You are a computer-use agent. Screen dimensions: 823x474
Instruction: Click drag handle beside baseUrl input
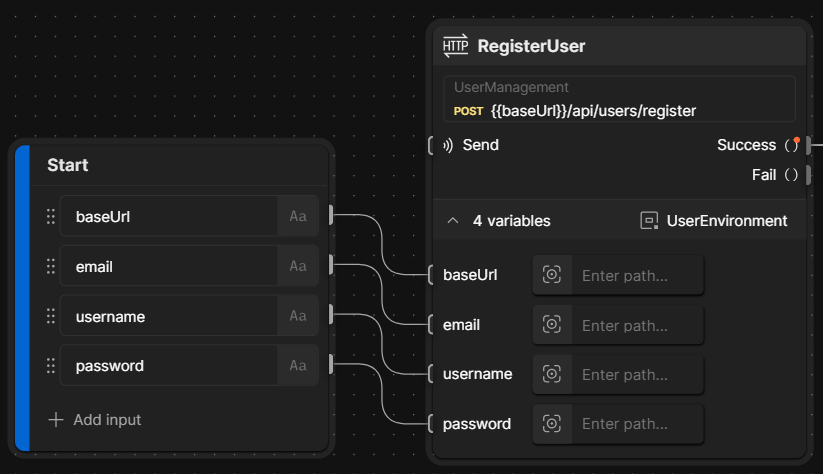tap(51, 216)
